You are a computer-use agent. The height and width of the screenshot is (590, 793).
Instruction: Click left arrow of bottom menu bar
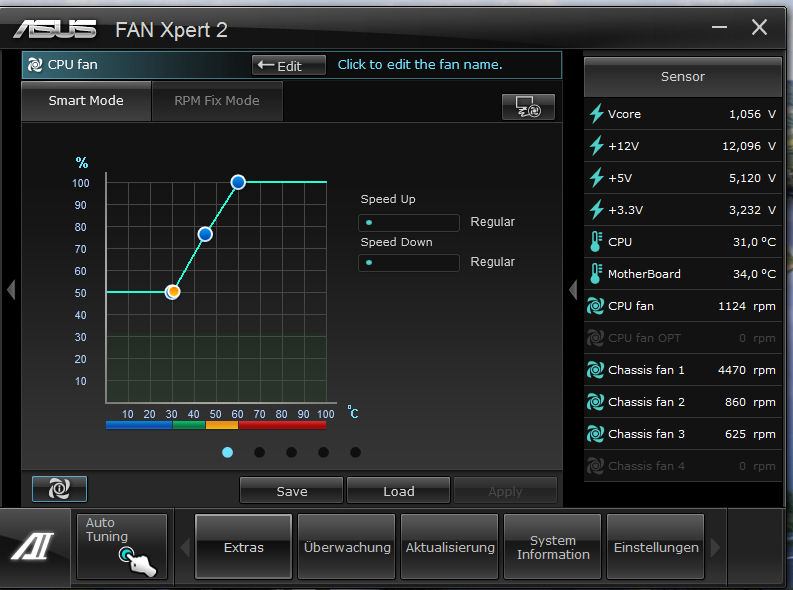[x=185, y=547]
